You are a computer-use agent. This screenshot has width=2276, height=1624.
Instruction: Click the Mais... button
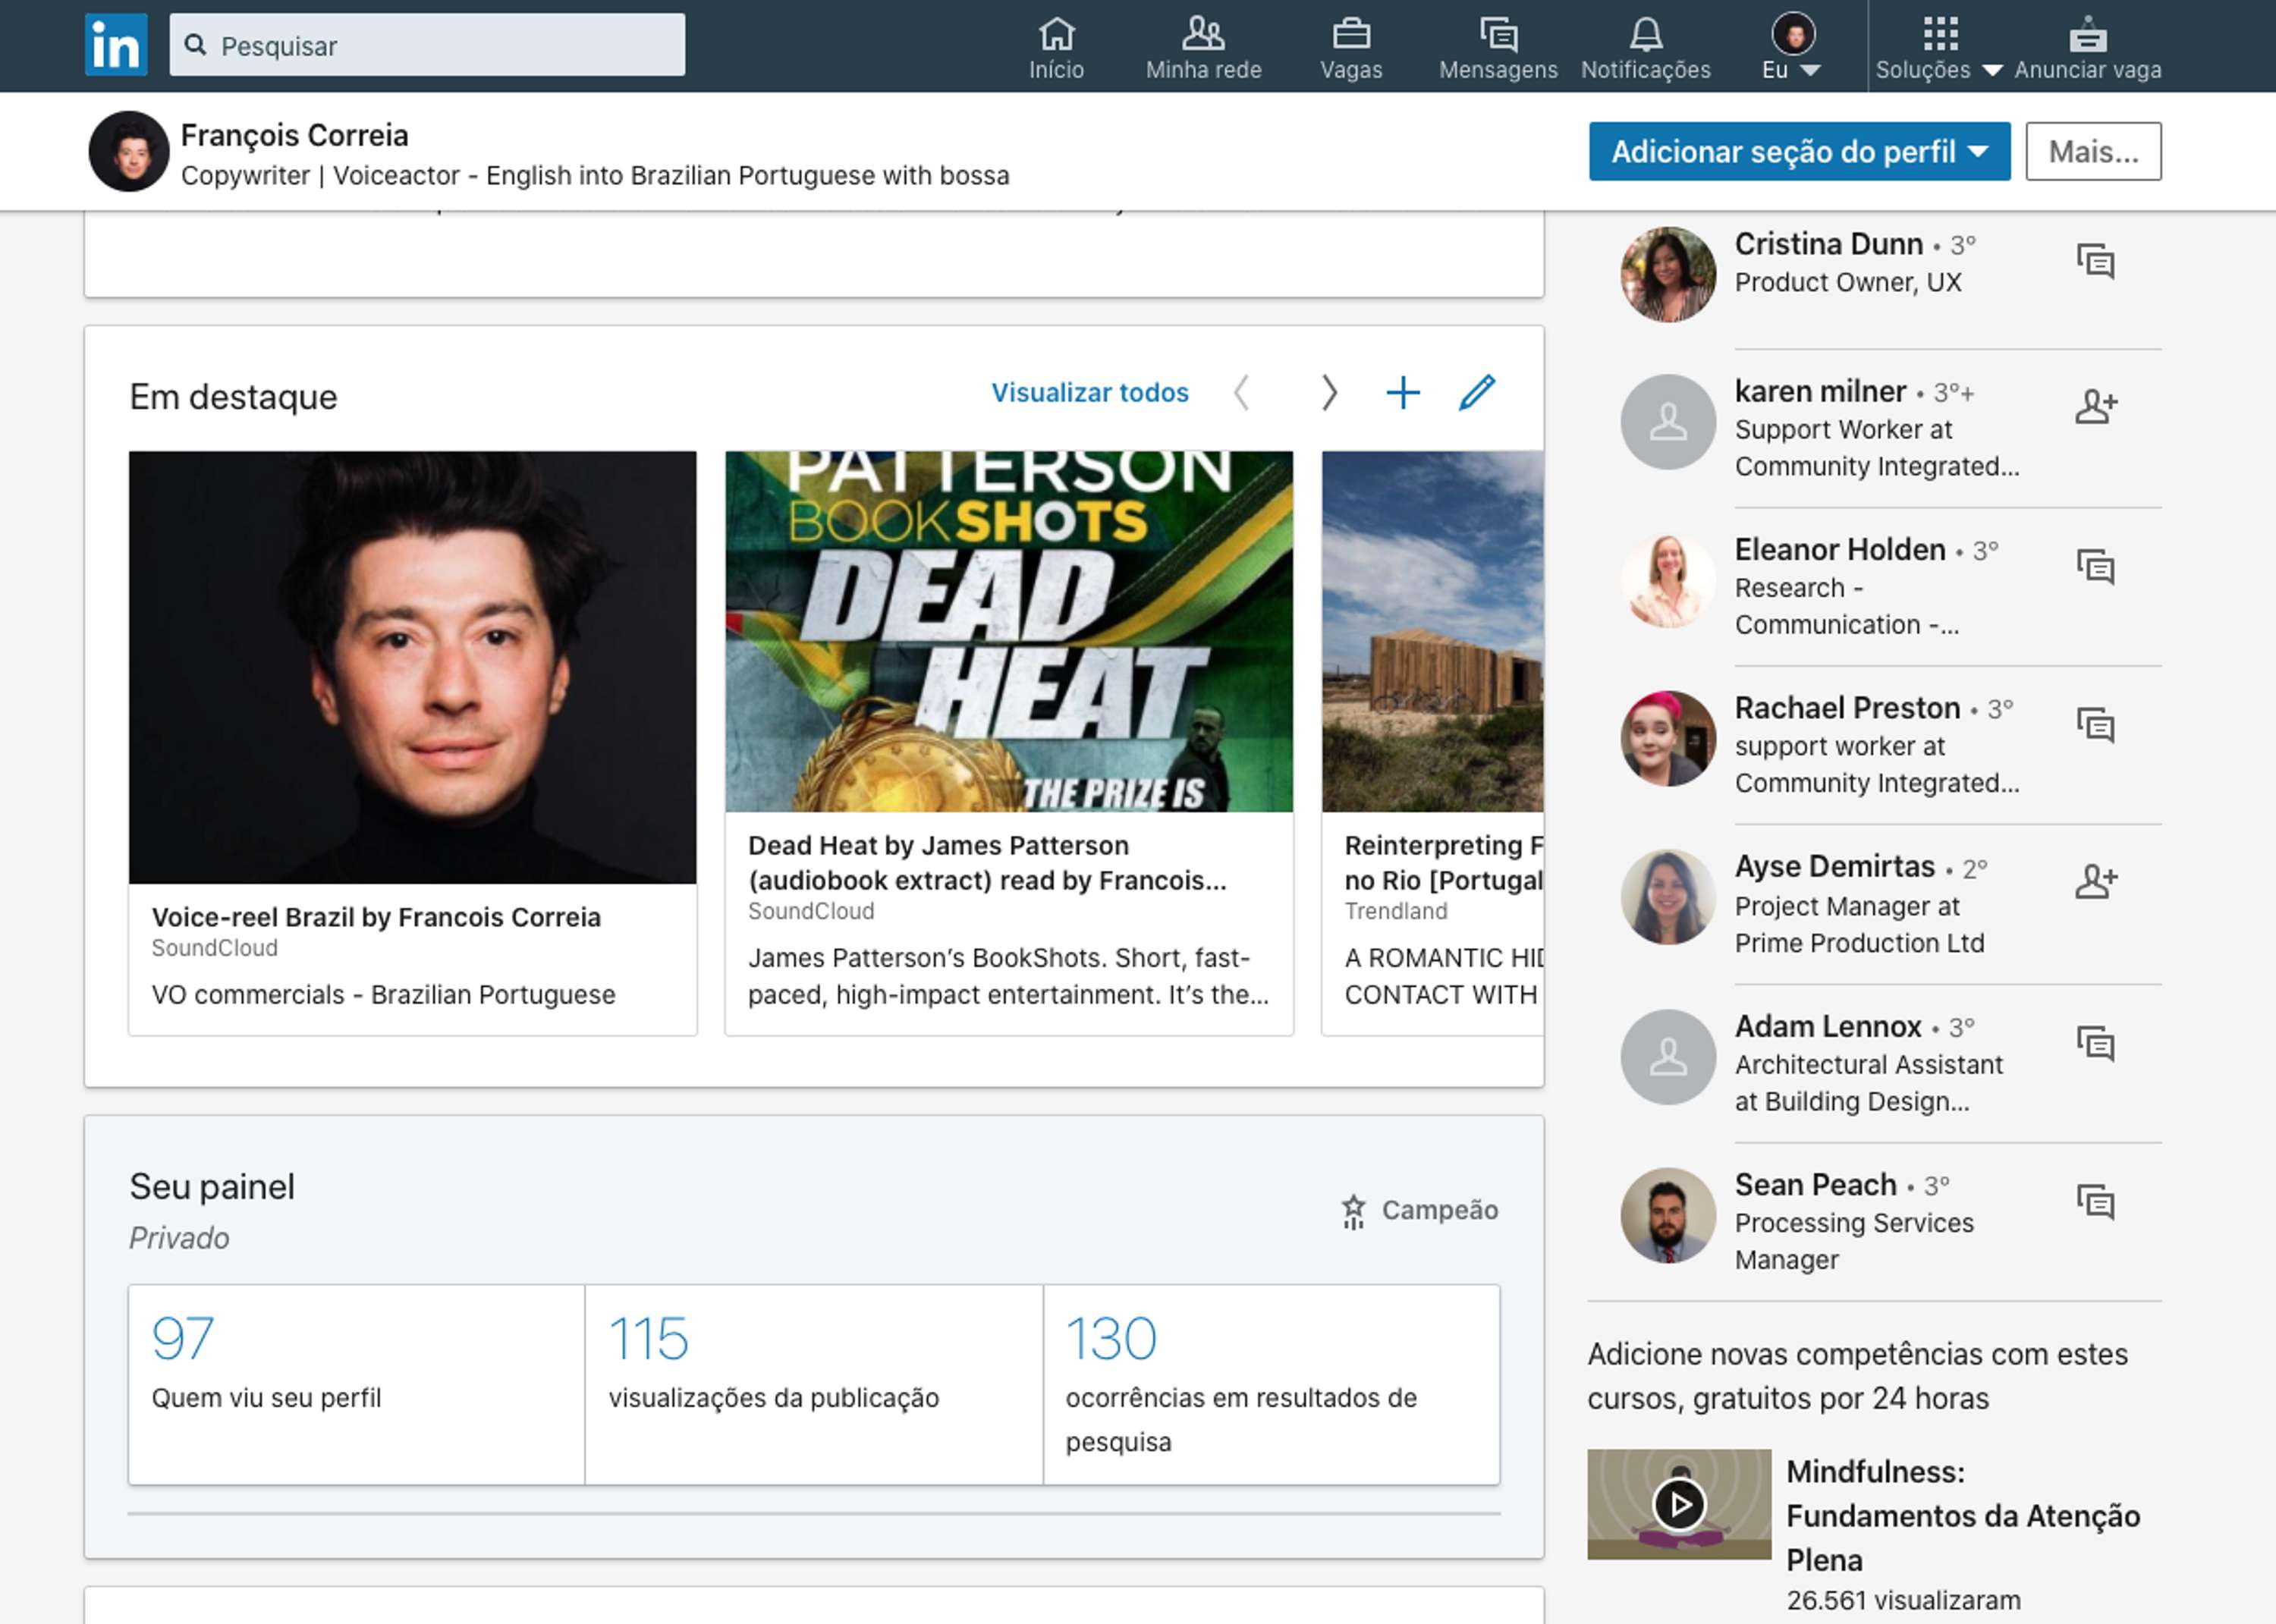(x=2093, y=151)
